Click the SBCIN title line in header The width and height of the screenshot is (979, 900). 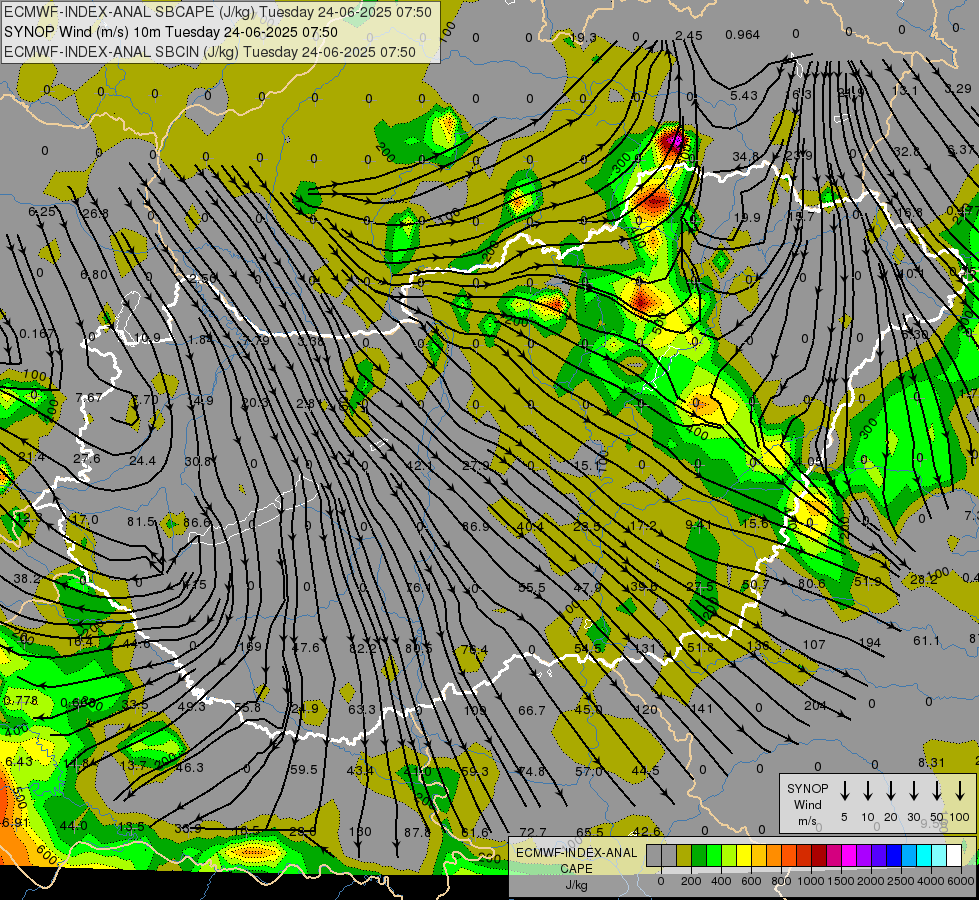point(210,52)
